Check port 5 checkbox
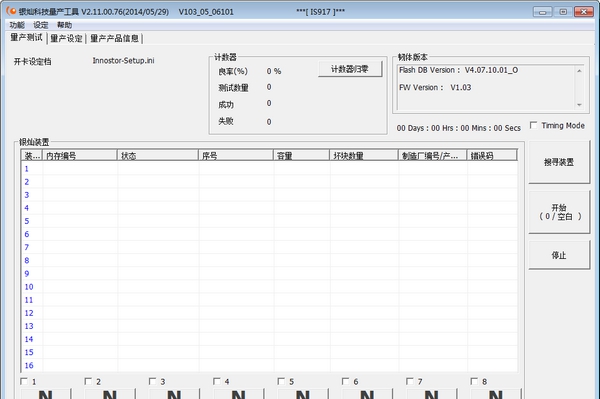 pyautogui.click(x=281, y=381)
